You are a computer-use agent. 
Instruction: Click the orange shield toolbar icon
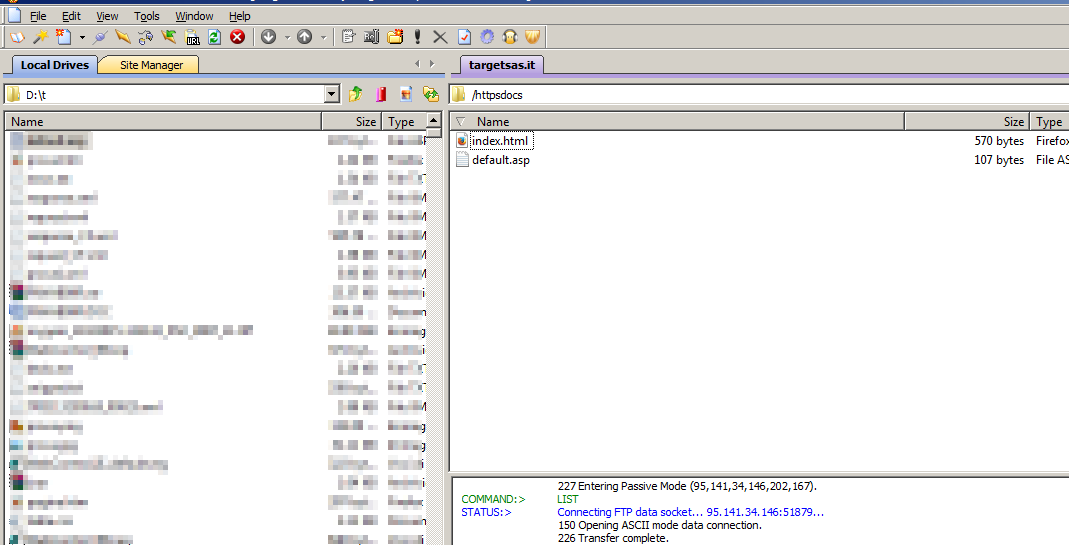[532, 37]
